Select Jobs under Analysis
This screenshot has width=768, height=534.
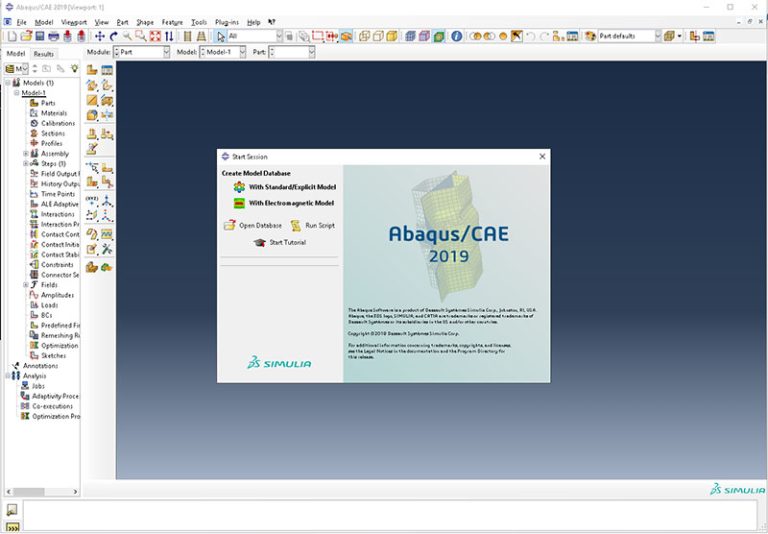[x=38, y=386]
